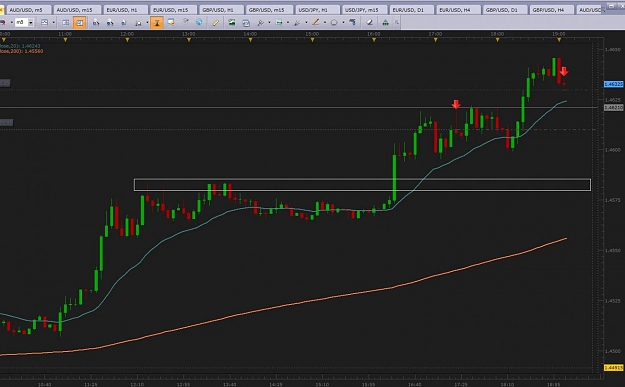
Task: Click layout icon left of highlighted one
Action: [66, 23]
